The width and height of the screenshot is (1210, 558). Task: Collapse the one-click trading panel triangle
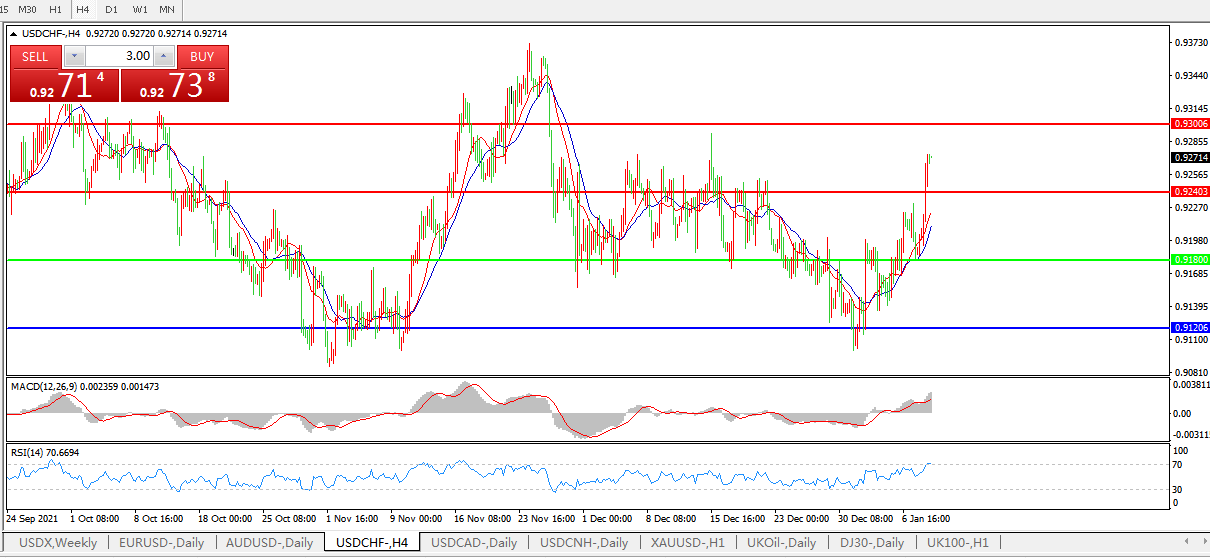click(14, 33)
